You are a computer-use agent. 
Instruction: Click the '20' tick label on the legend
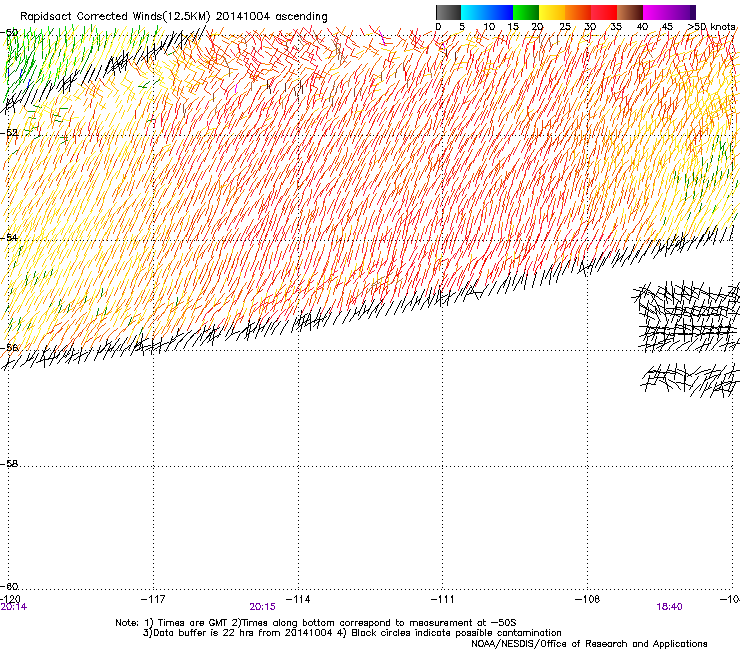pyautogui.click(x=537, y=27)
